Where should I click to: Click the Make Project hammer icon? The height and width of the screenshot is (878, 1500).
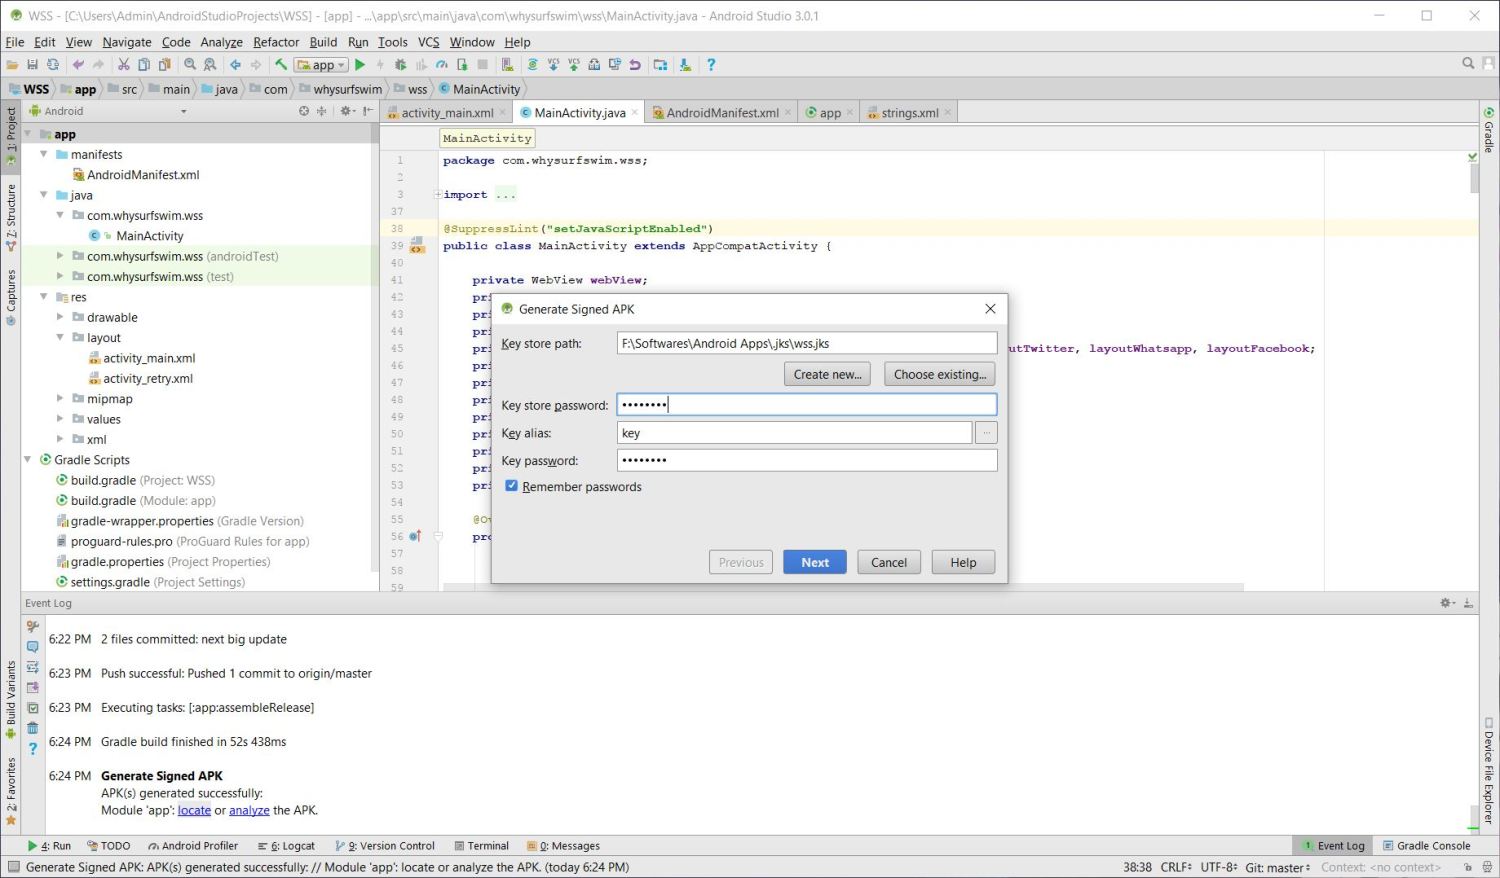(x=281, y=65)
